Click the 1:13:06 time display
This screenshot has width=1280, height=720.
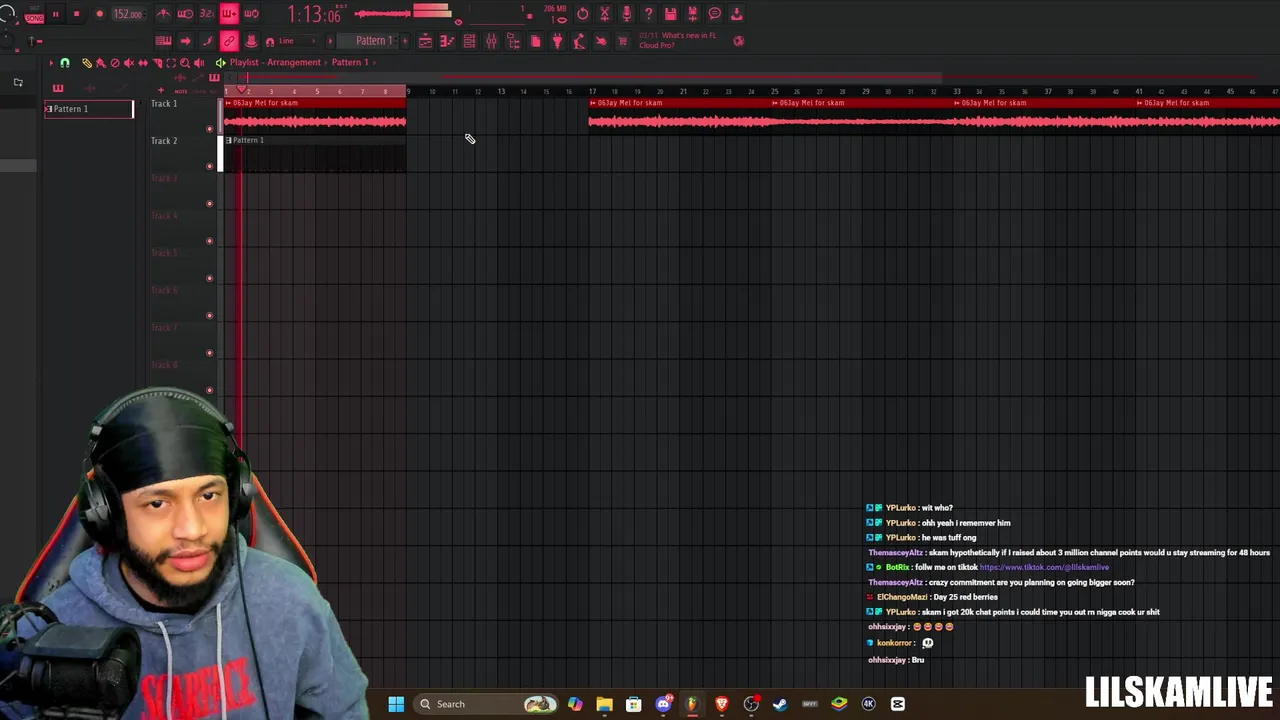click(314, 14)
